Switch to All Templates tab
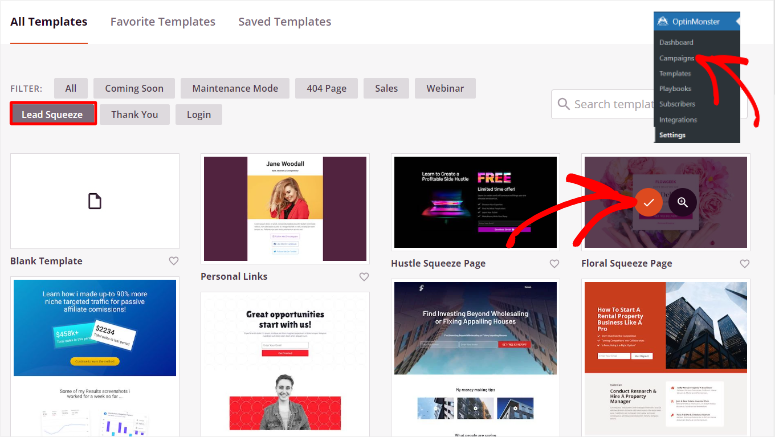775x437 pixels. tap(49, 22)
